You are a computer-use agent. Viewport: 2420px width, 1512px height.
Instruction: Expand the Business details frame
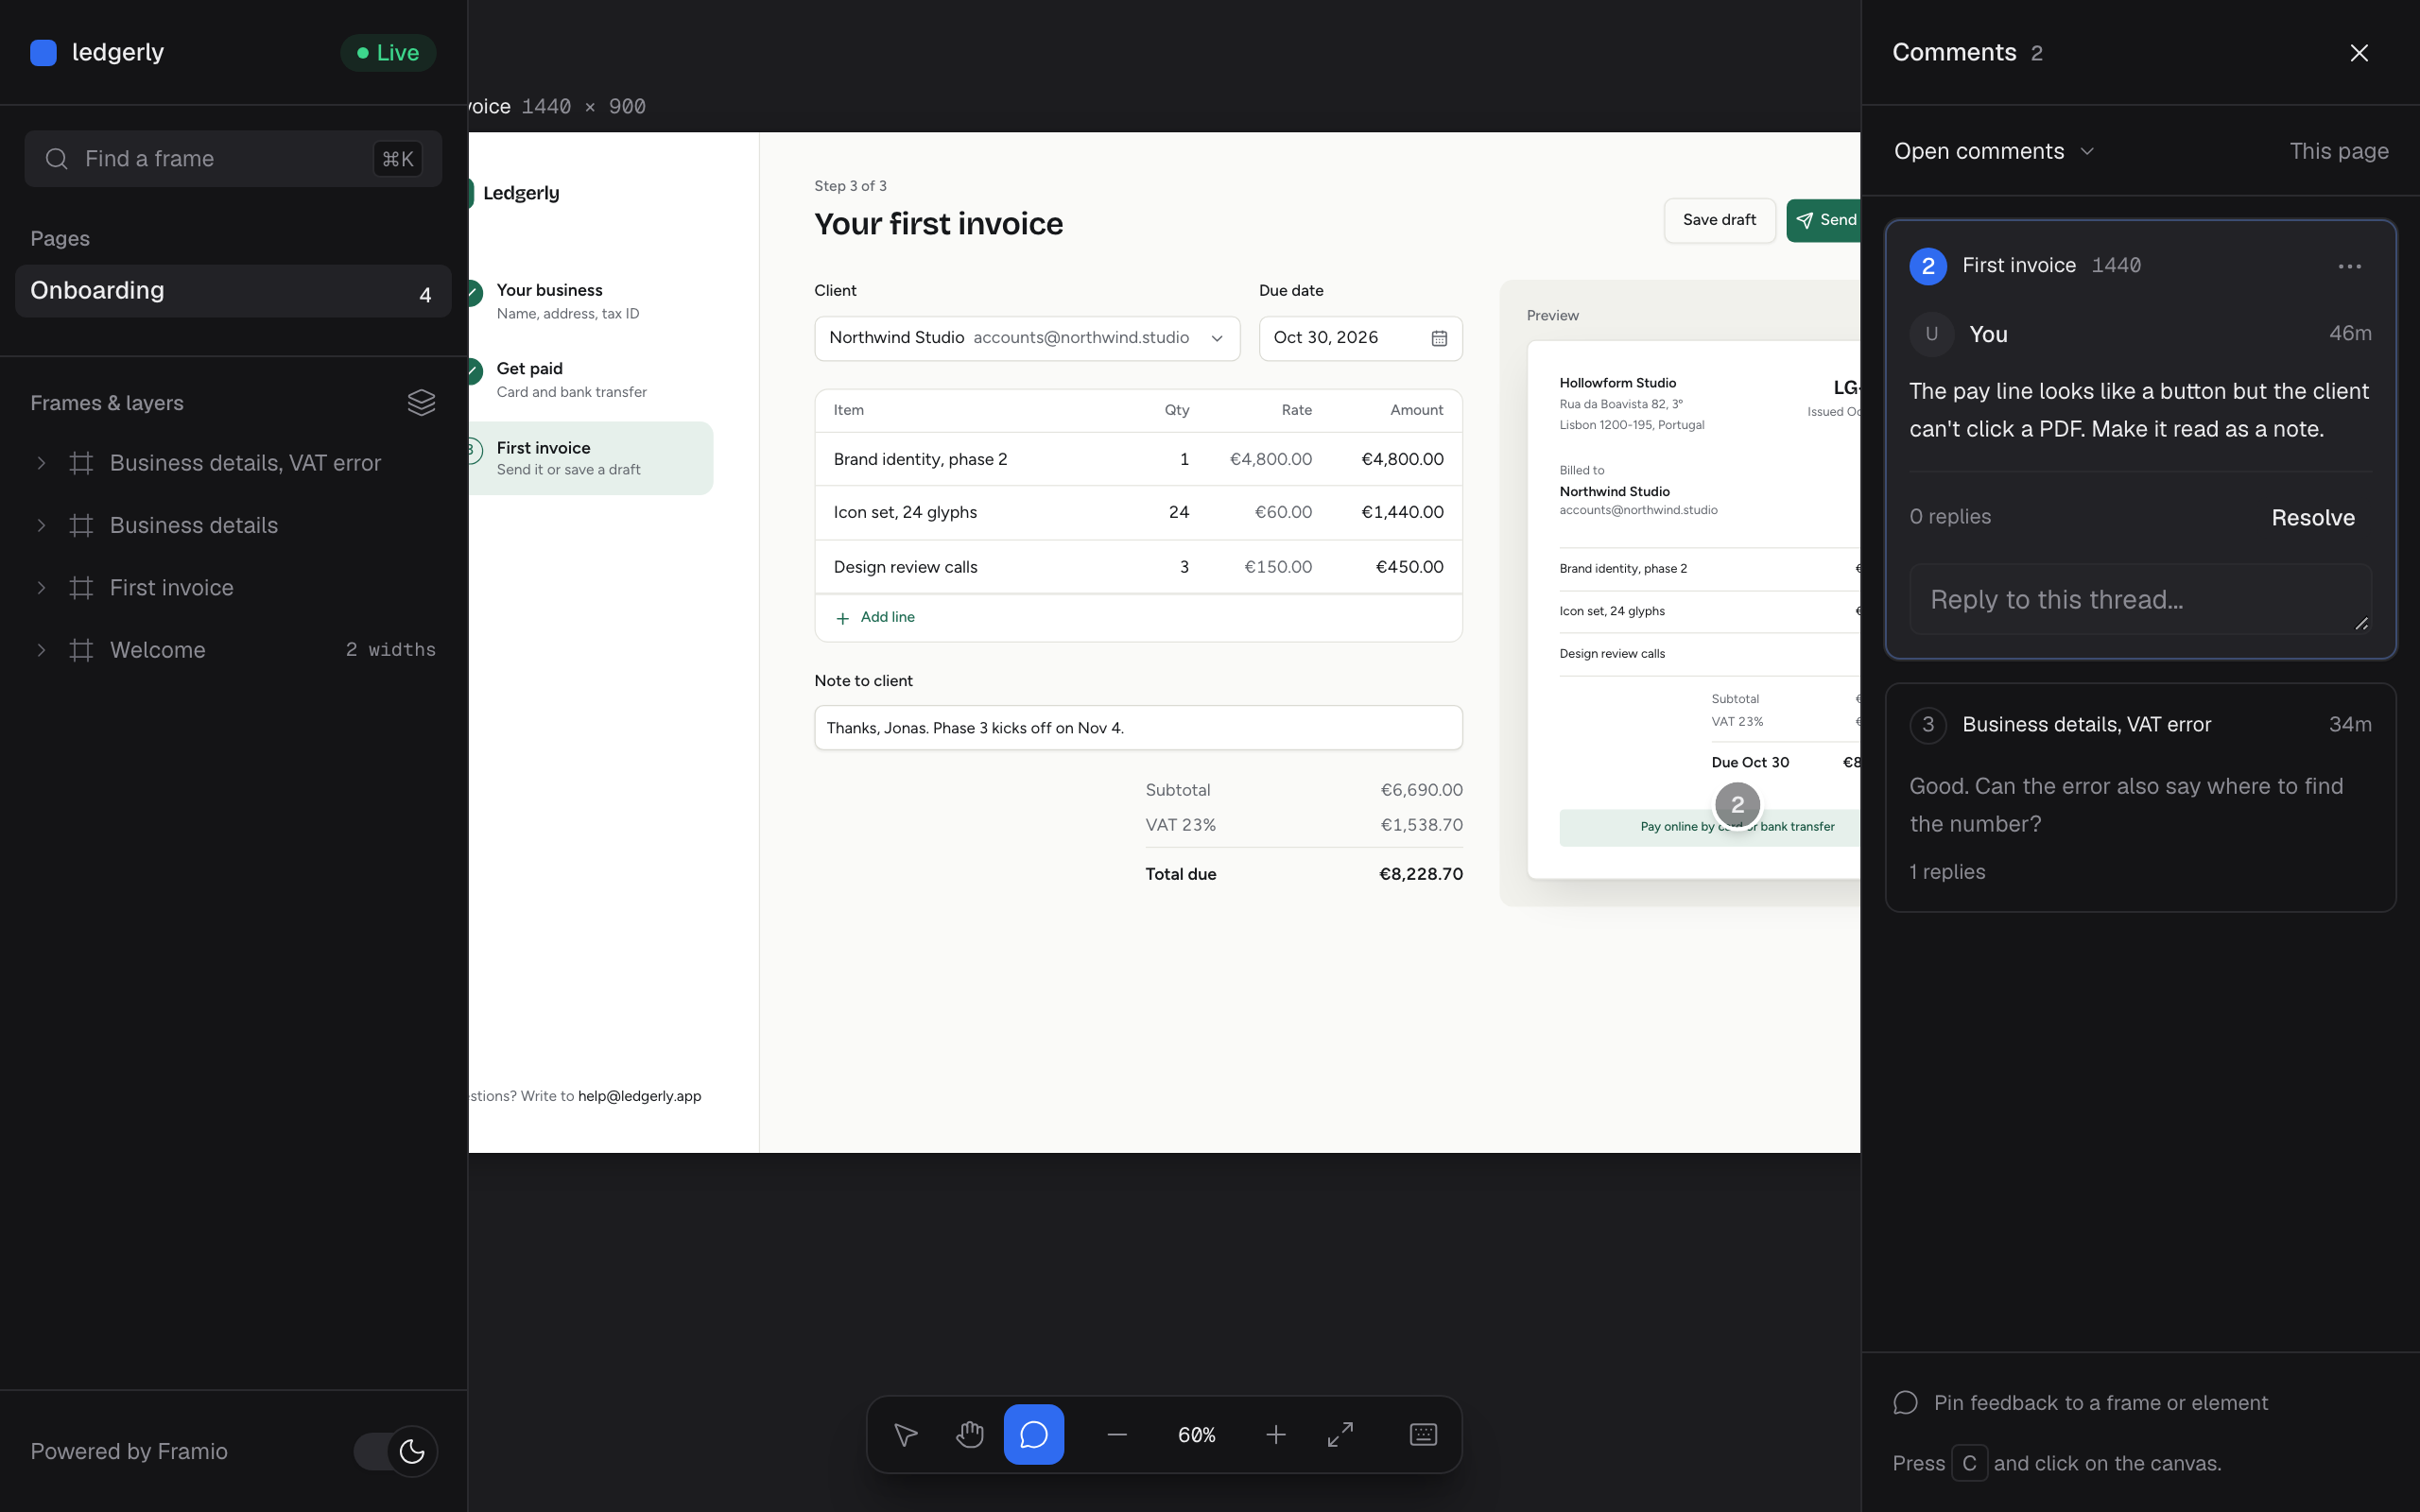click(x=41, y=525)
